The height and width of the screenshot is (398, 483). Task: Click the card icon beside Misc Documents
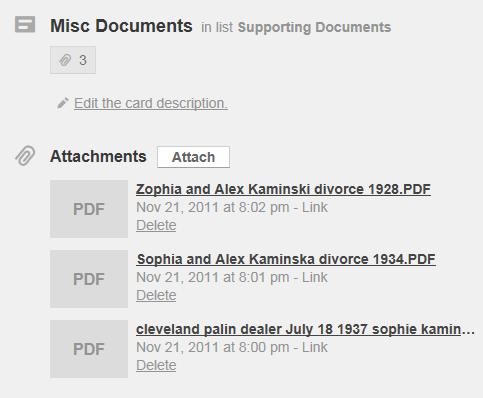tap(25, 24)
